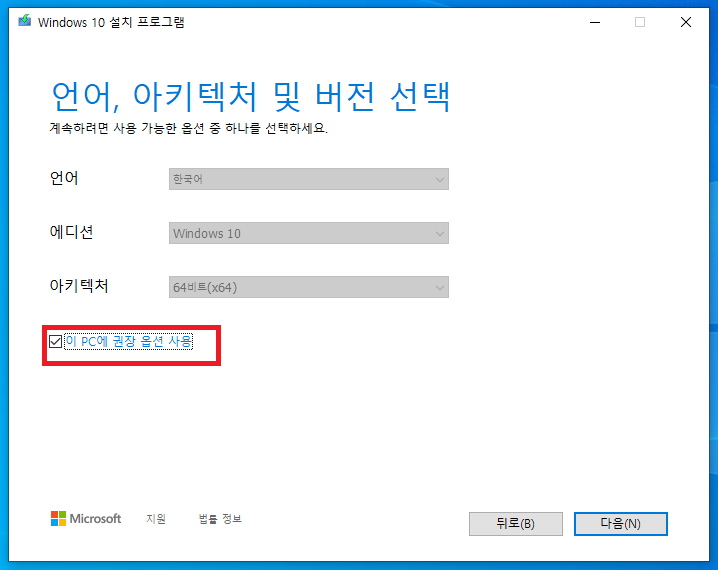Minimize the Windows 10 setup window
The width and height of the screenshot is (718, 570).
tap(595, 22)
